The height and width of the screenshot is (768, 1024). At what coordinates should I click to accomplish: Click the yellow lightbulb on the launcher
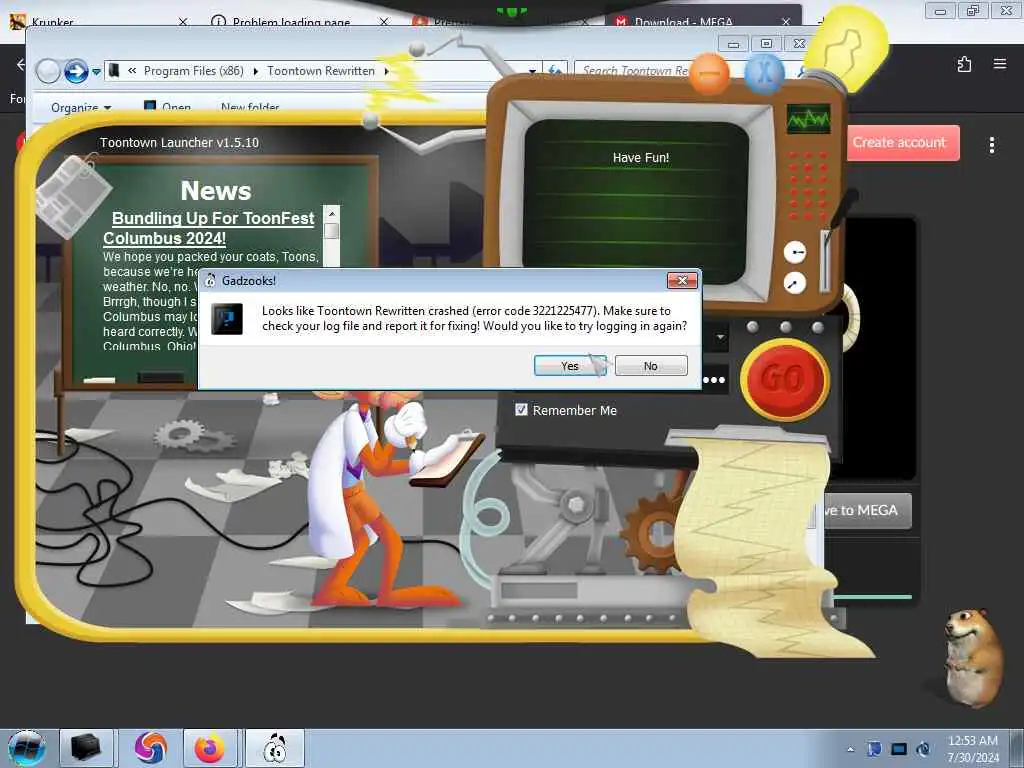848,47
